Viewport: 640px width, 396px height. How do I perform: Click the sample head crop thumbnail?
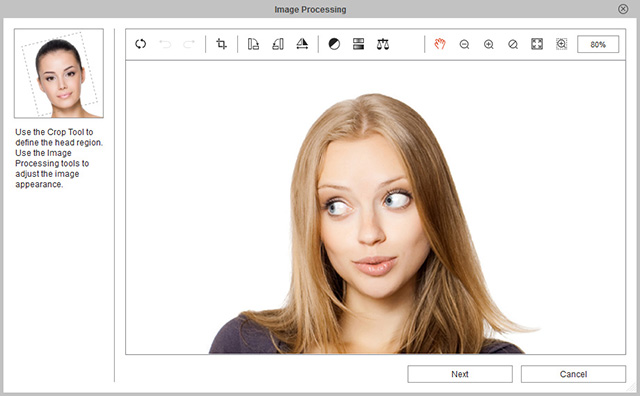coord(59,73)
